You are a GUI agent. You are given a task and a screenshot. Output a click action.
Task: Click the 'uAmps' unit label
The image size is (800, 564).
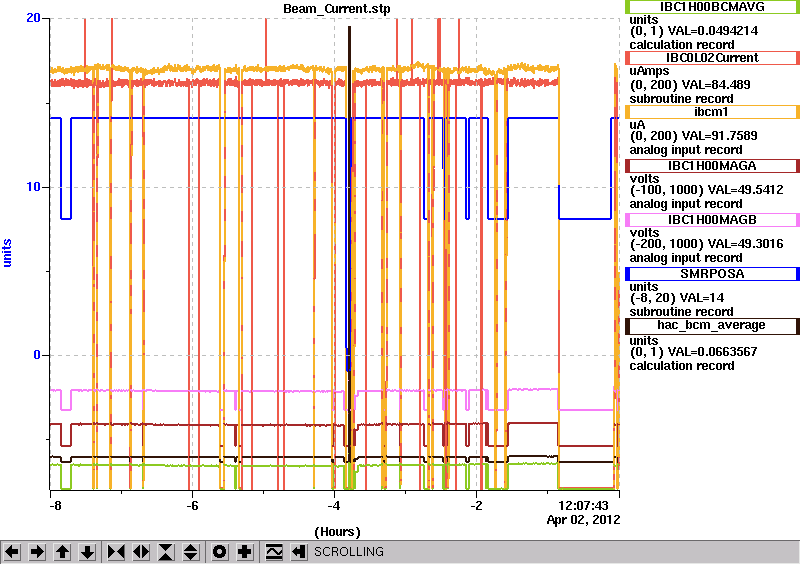(649, 71)
